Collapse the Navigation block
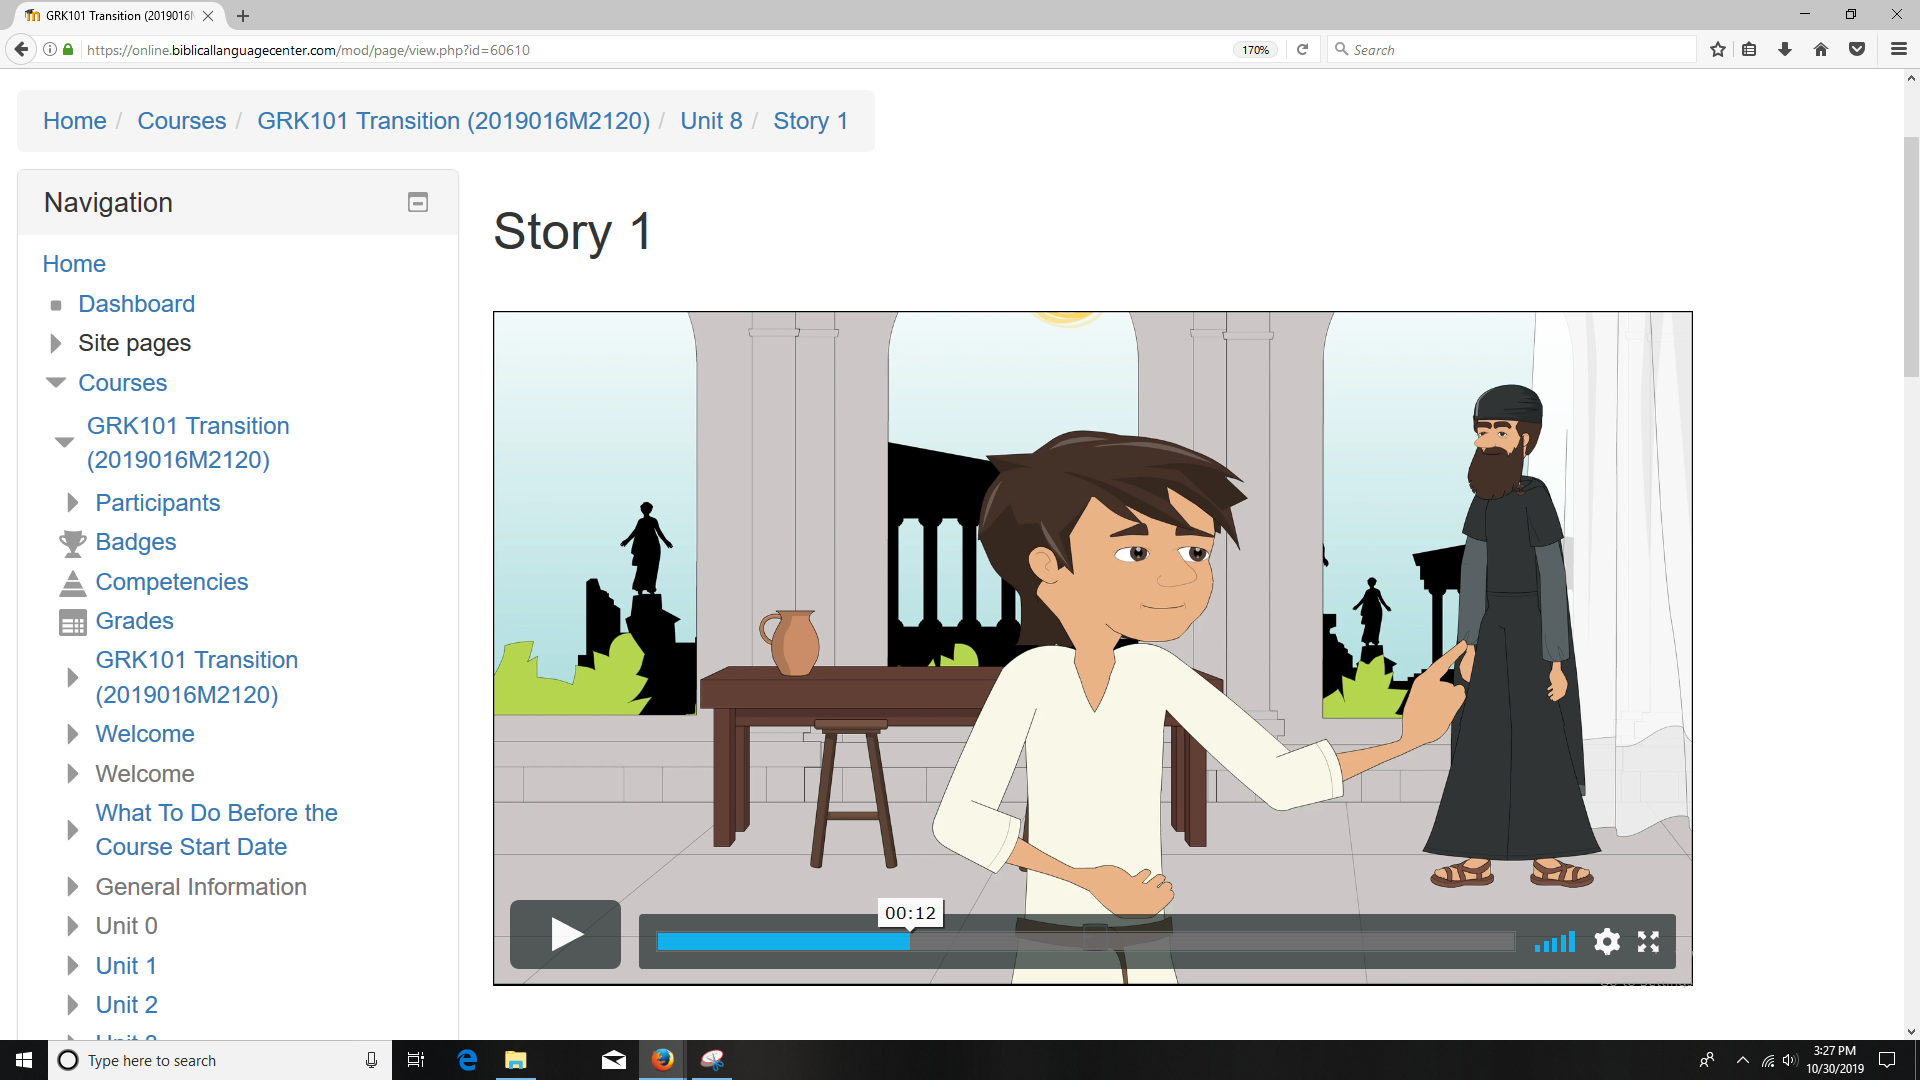This screenshot has width=1920, height=1080. (x=418, y=202)
